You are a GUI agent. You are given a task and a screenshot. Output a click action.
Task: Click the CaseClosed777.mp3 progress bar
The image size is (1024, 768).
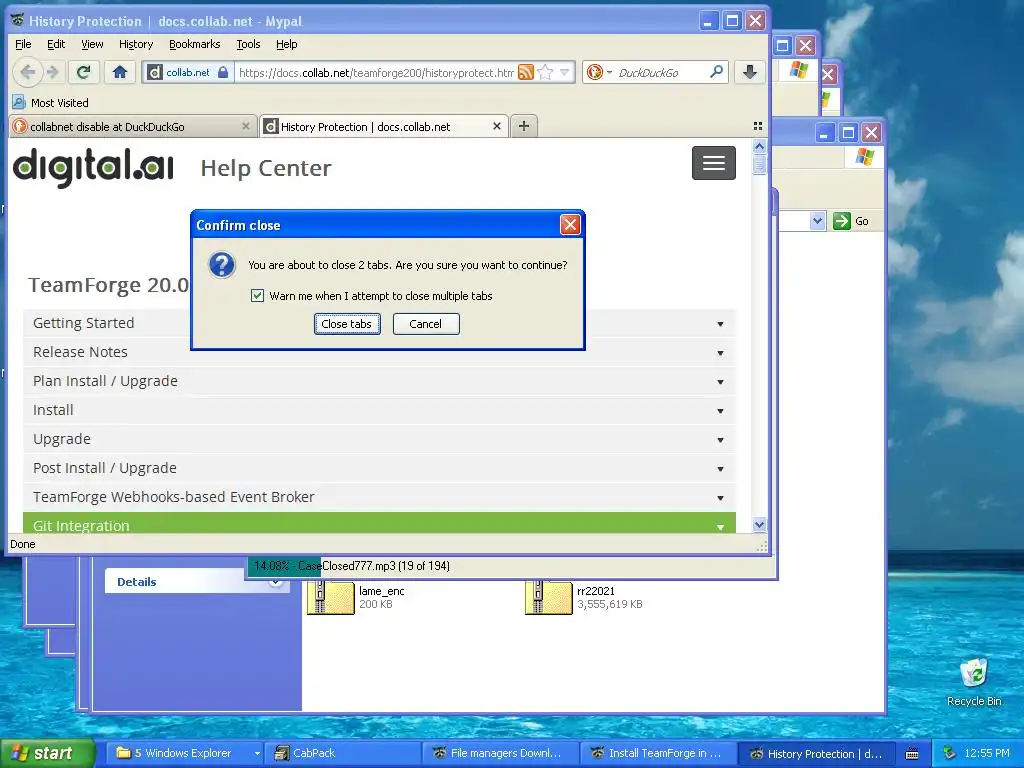[x=511, y=566]
